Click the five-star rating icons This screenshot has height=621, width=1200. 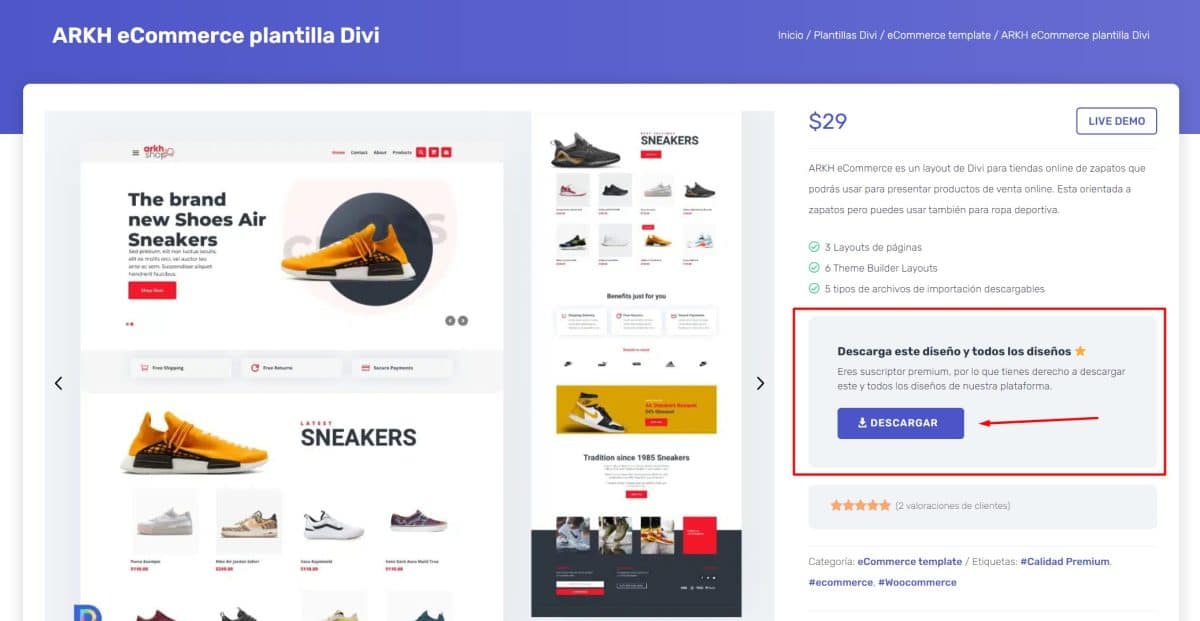click(x=860, y=505)
